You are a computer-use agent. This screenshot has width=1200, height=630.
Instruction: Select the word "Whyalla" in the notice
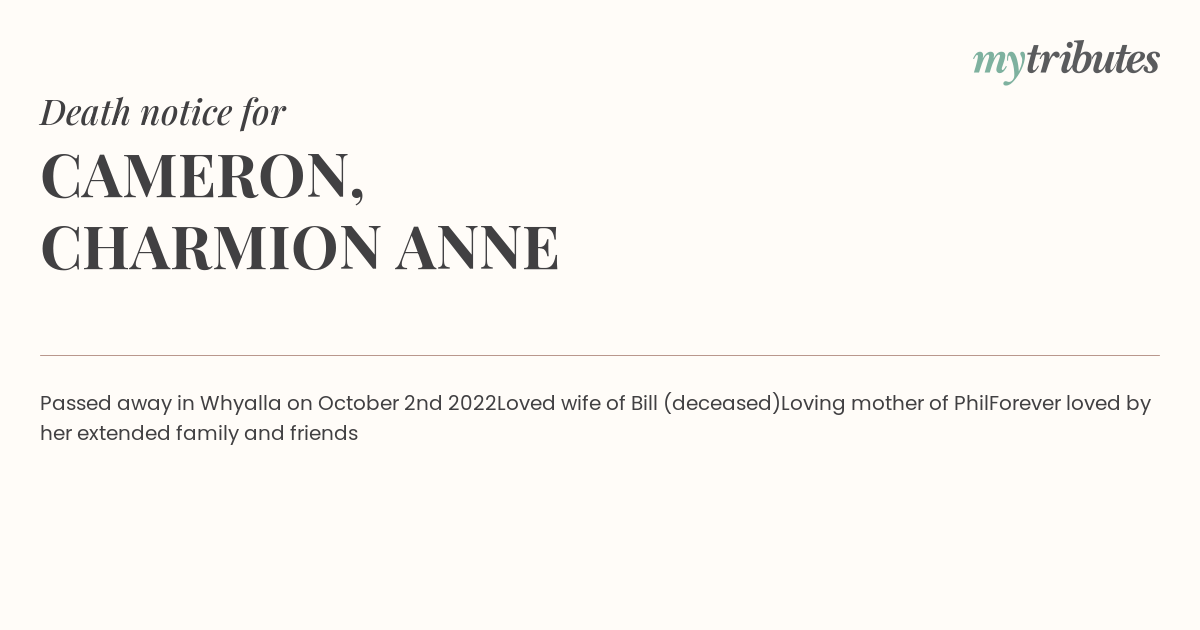[241, 404]
